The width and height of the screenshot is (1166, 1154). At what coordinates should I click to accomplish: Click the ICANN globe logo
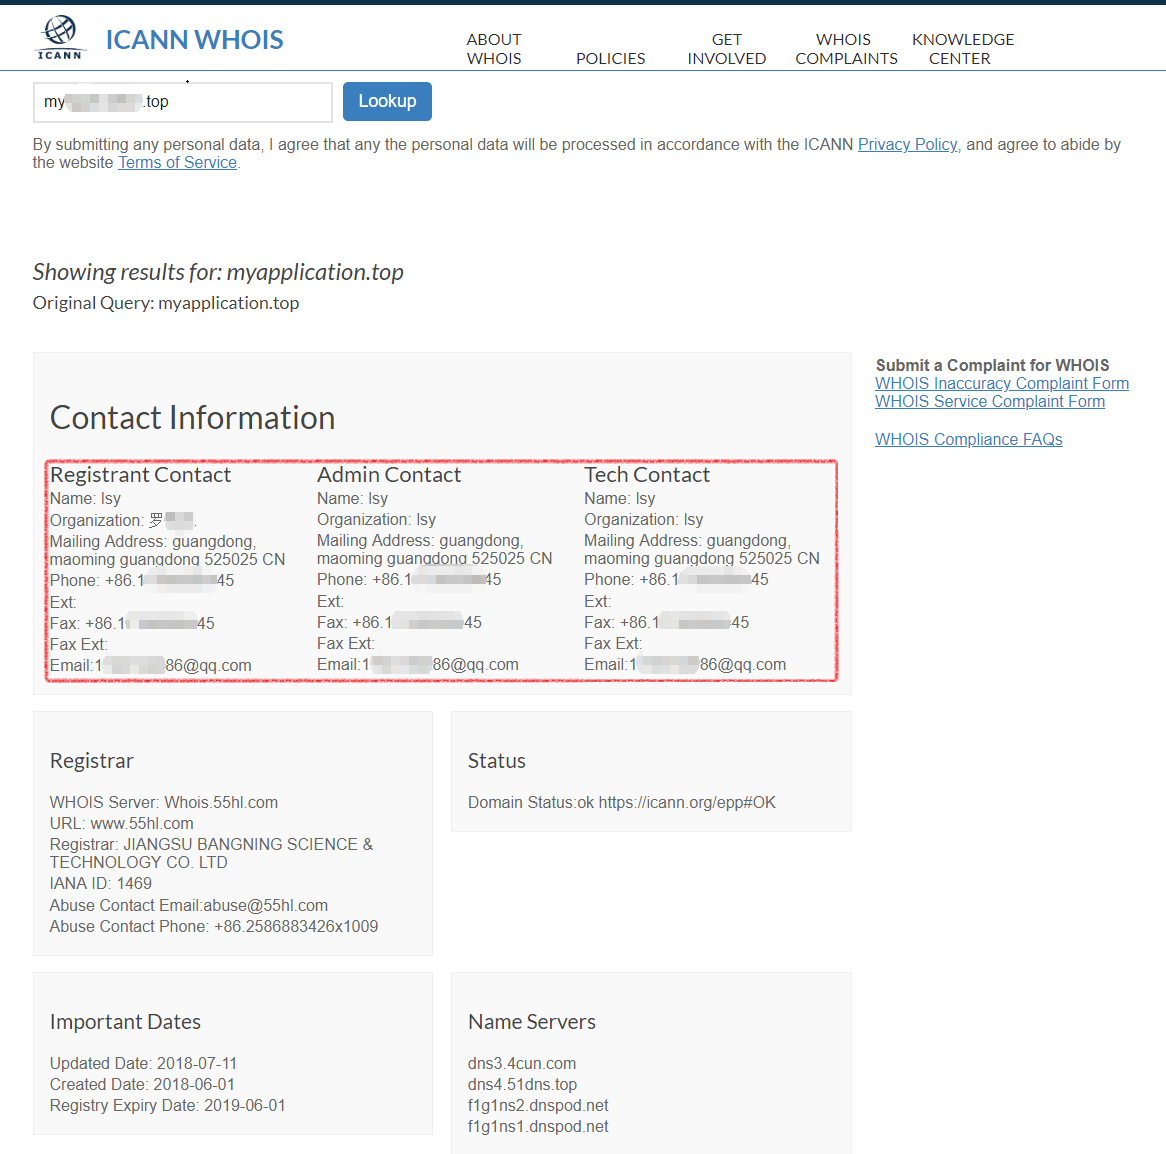(x=60, y=38)
